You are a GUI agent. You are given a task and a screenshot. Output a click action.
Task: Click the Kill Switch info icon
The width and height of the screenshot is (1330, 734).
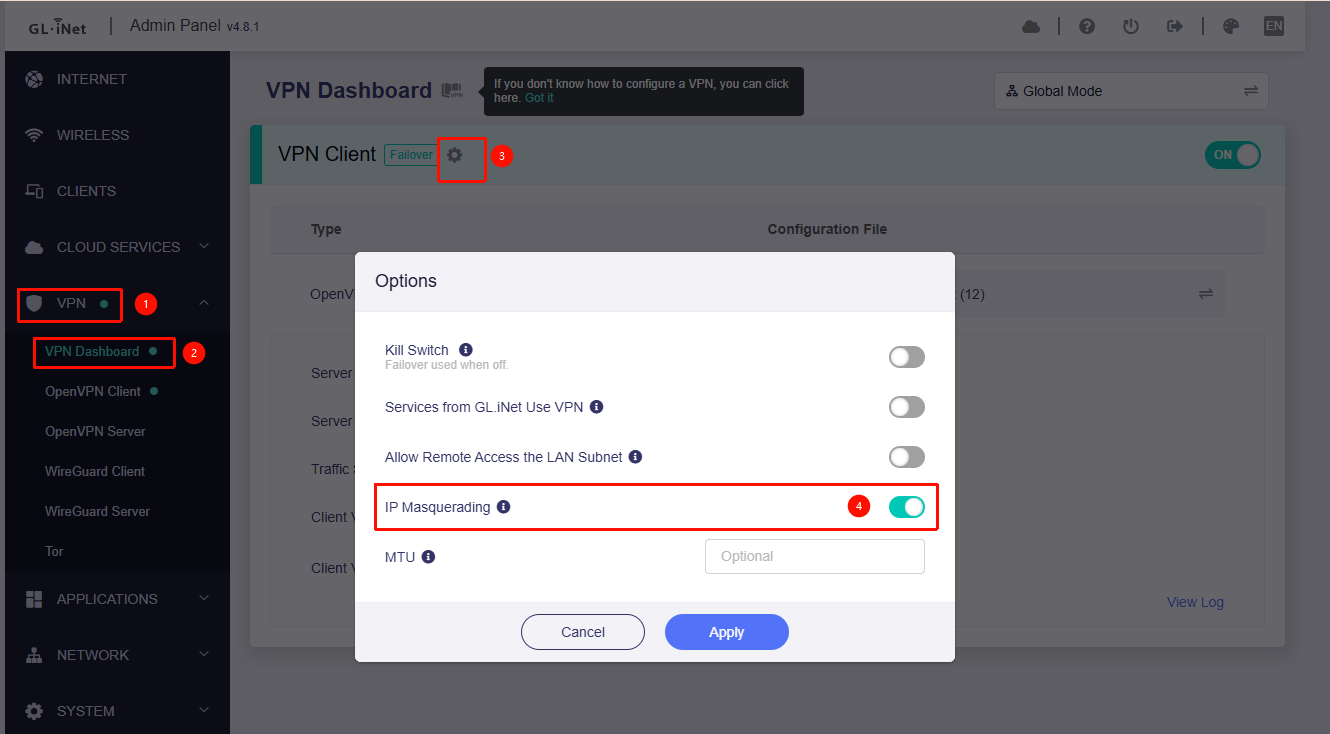pyautogui.click(x=465, y=349)
